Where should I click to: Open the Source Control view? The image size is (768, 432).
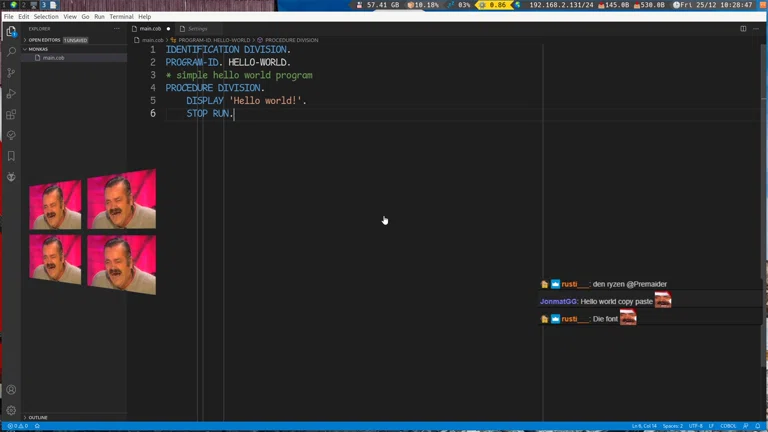pos(11,72)
